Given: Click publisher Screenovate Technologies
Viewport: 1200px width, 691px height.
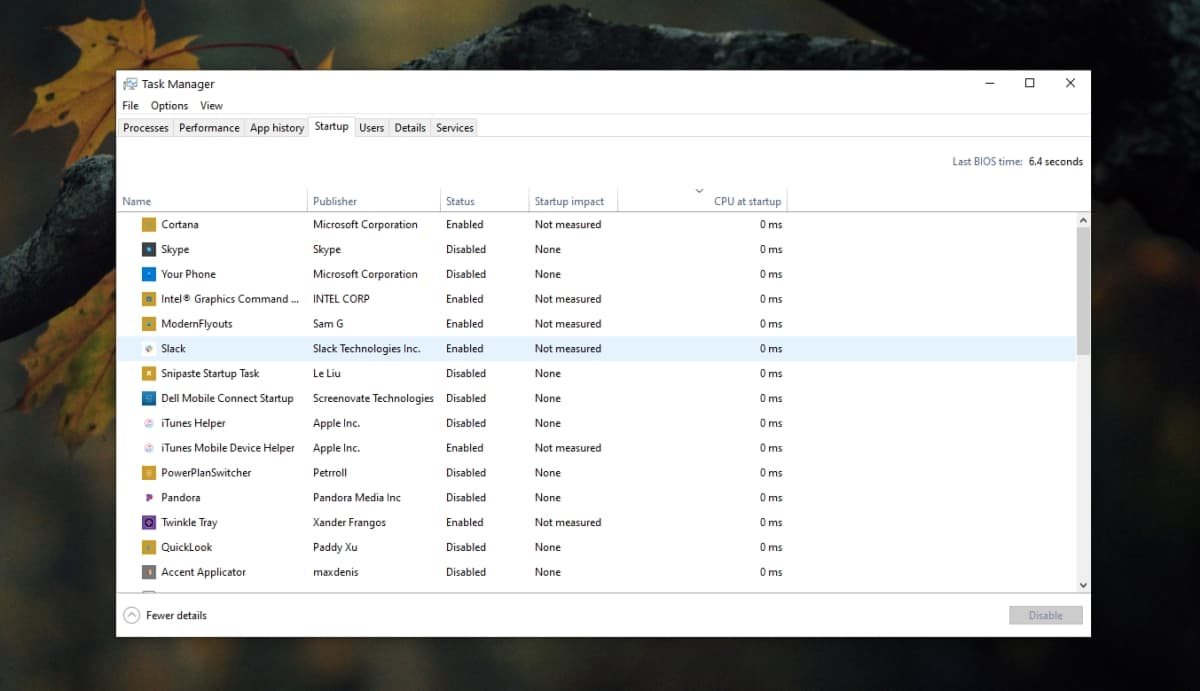Looking at the screenshot, I should pos(373,398).
